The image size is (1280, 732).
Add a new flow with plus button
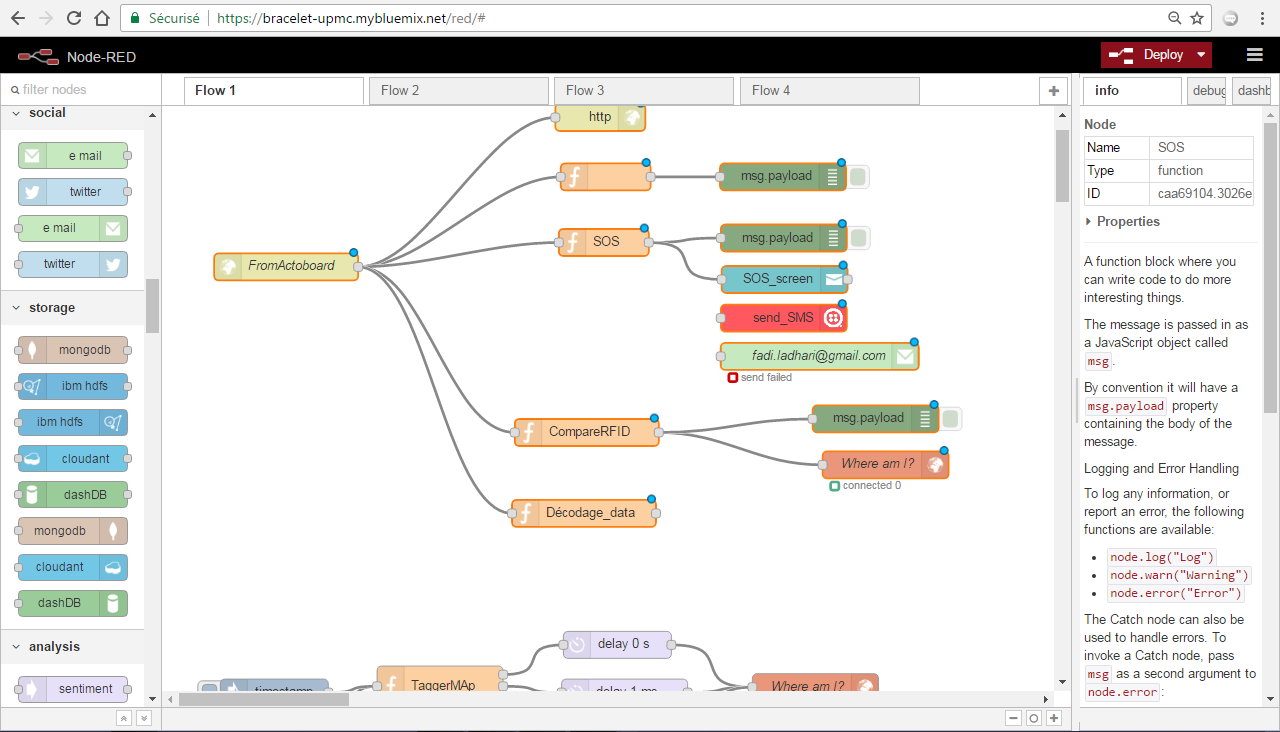[1053, 90]
